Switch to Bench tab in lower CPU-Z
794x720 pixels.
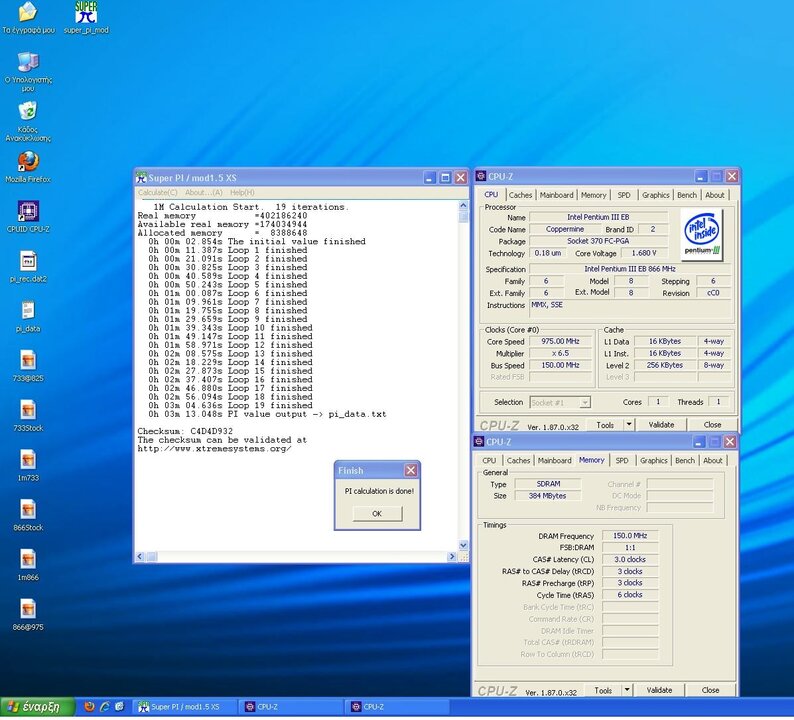click(685, 460)
